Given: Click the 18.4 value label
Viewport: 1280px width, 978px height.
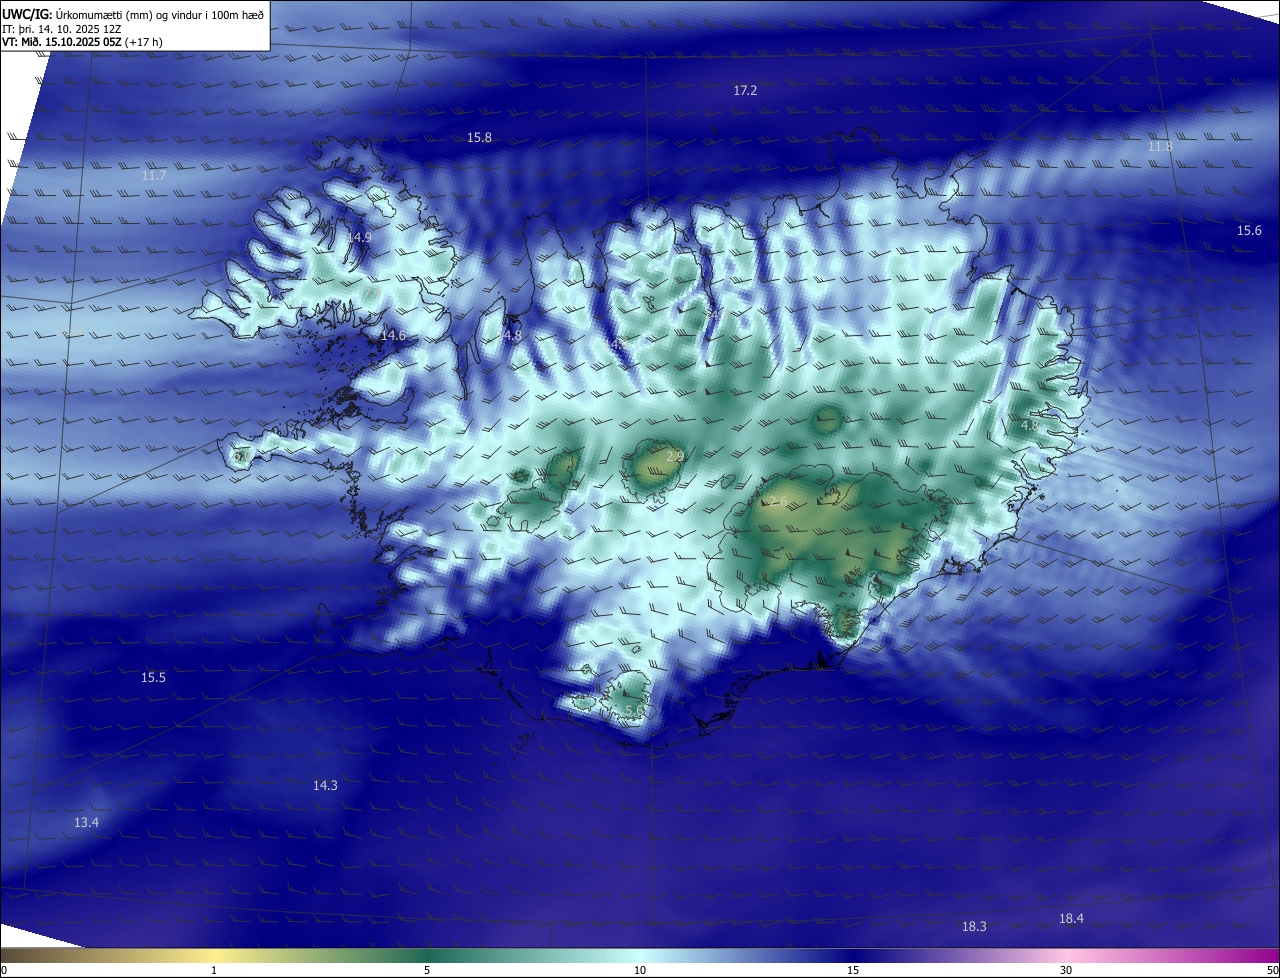Looking at the screenshot, I should click(1071, 919).
